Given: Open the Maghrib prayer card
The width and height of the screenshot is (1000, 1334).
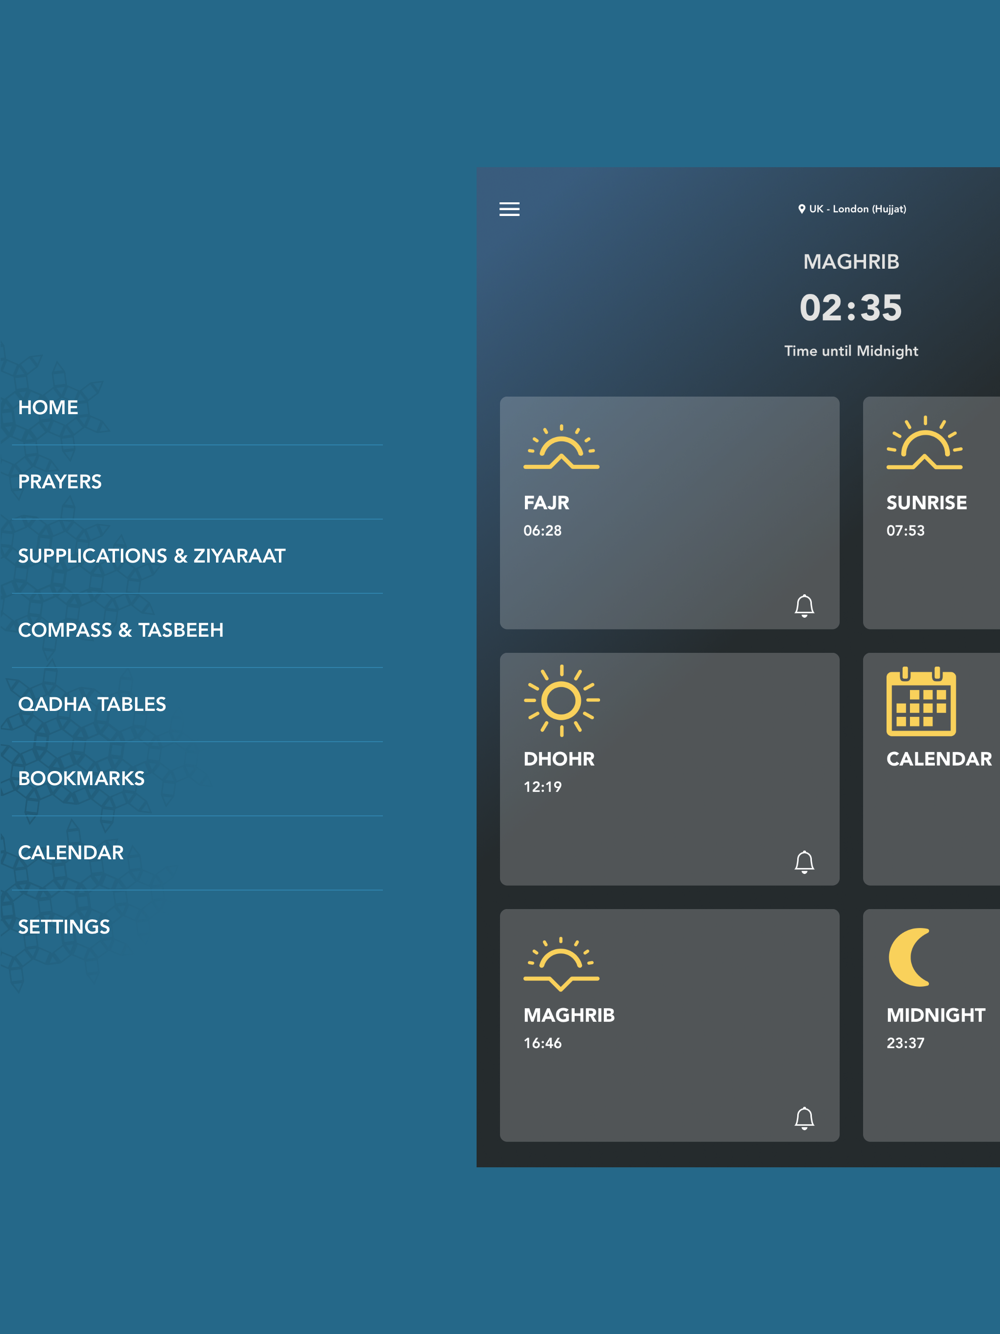Looking at the screenshot, I should [x=670, y=1025].
